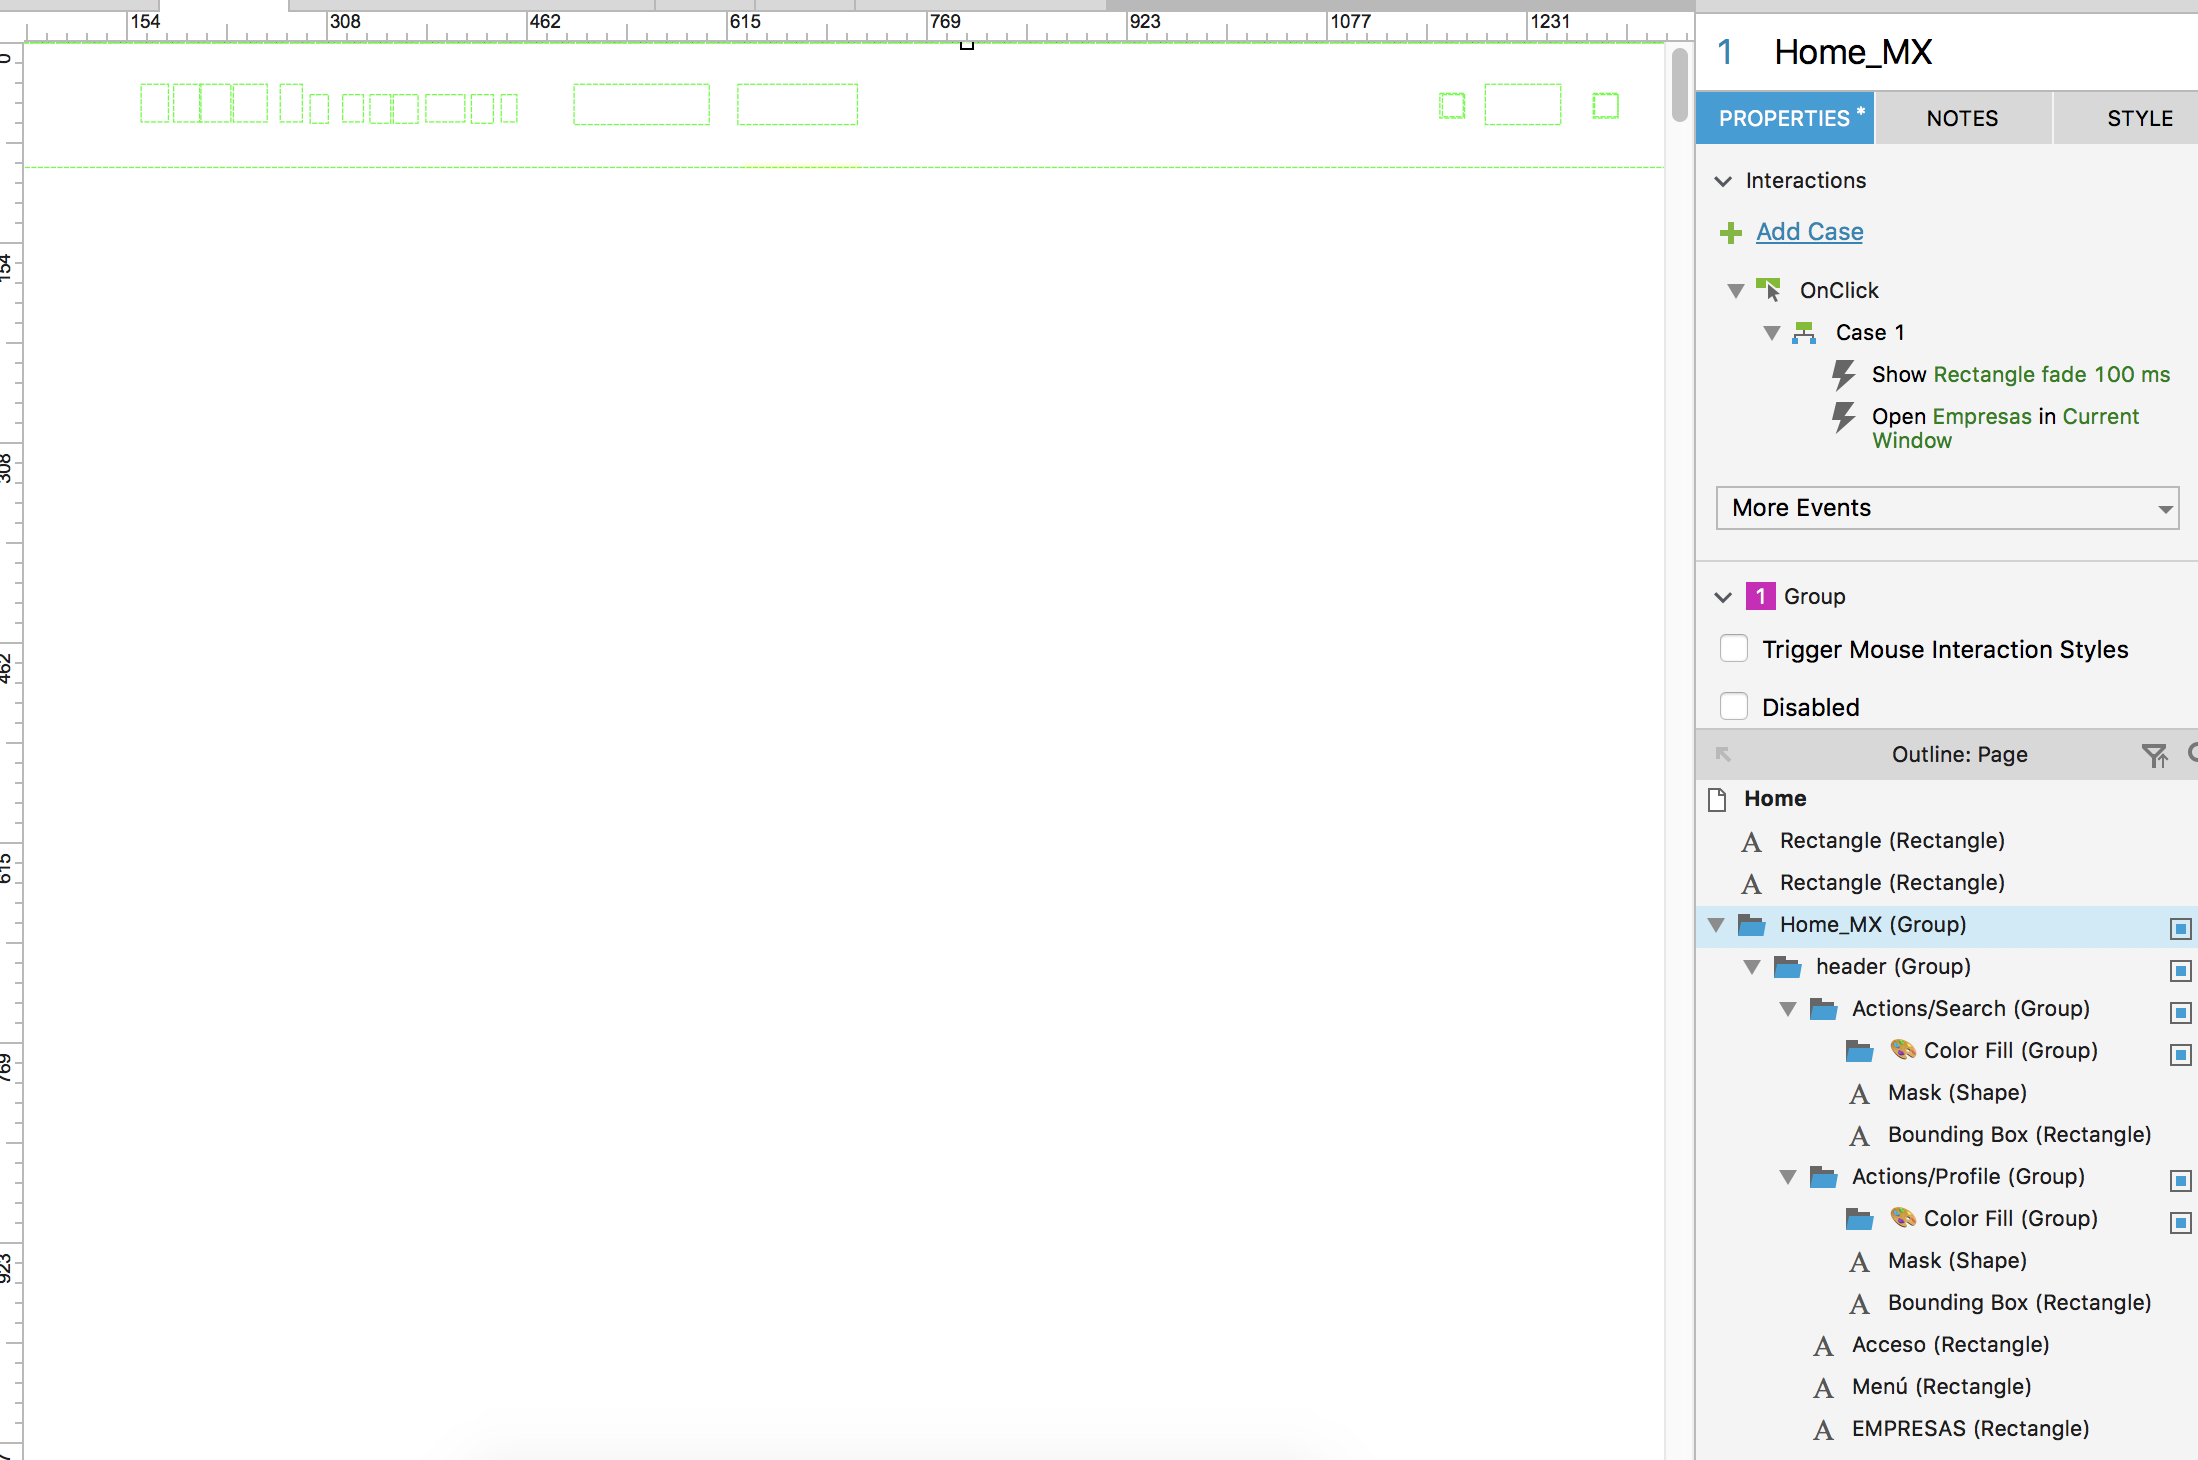Click the Add Case green plus icon
2198x1460 pixels.
click(1731, 233)
